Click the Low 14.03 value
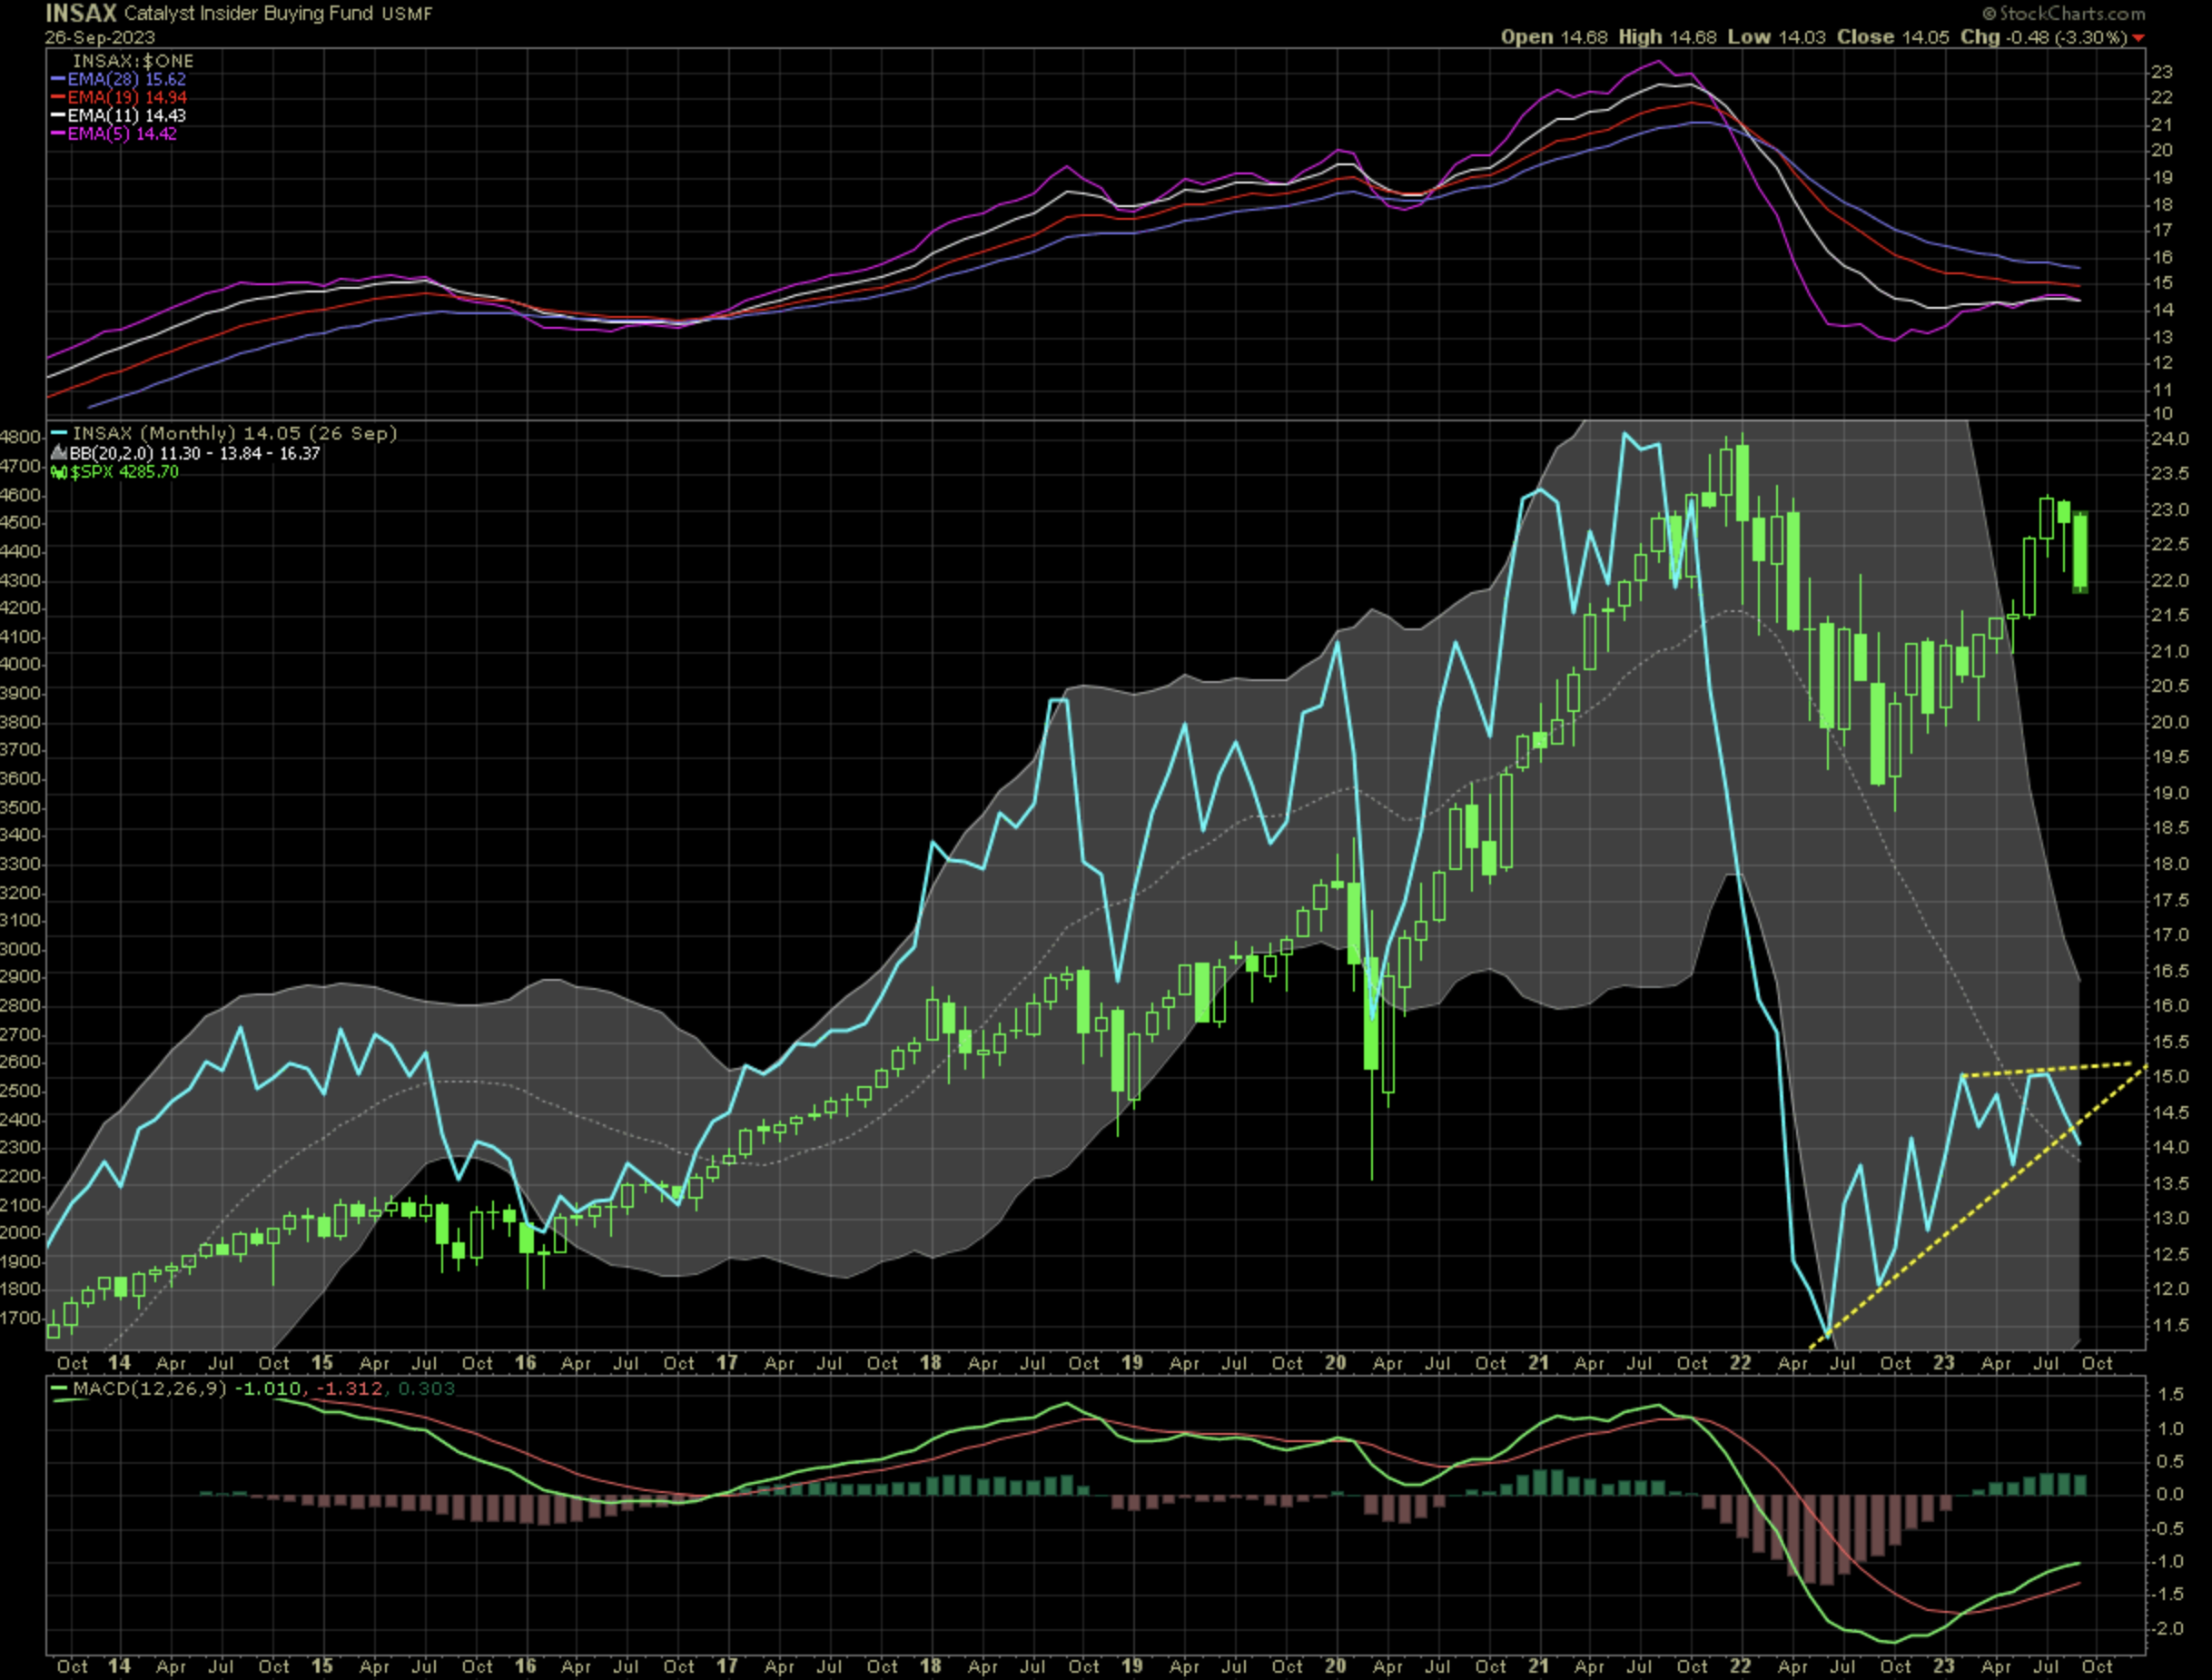The width and height of the screenshot is (2212, 1680). (x=1777, y=37)
